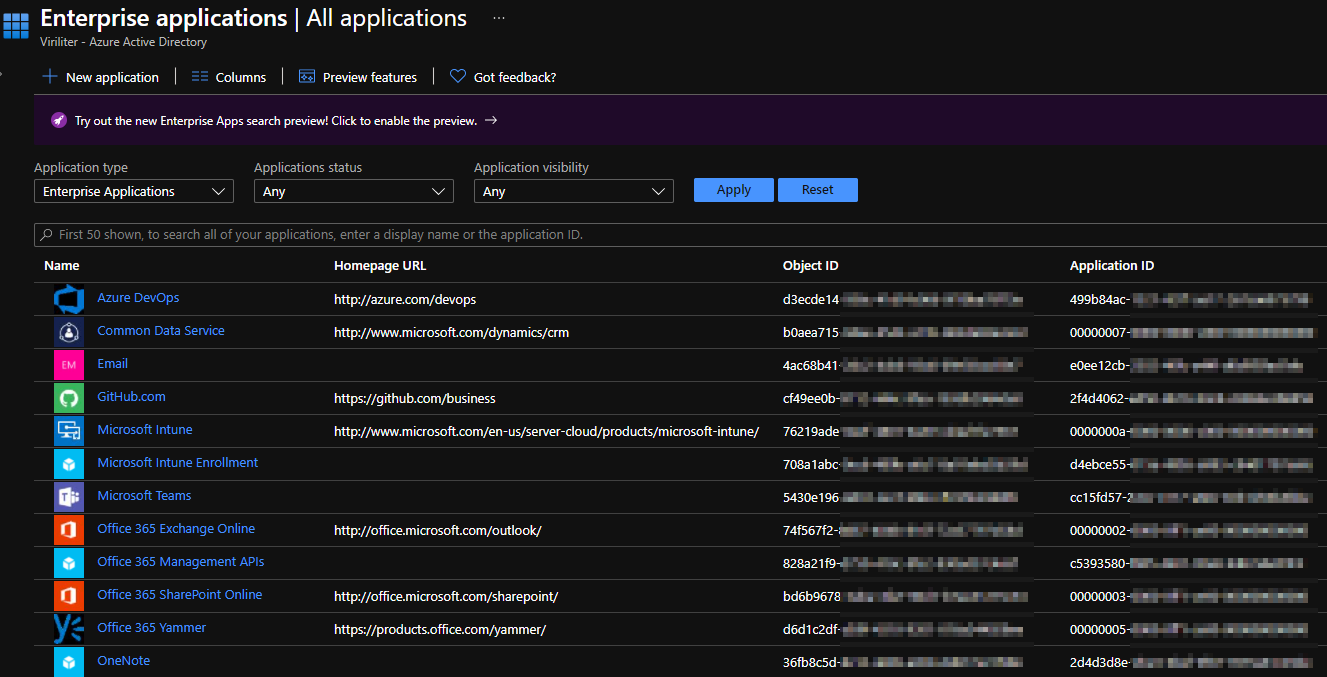Screen dimensions: 1327x677
Task: Click the Microsoft Intune app icon
Action: click(x=69, y=431)
